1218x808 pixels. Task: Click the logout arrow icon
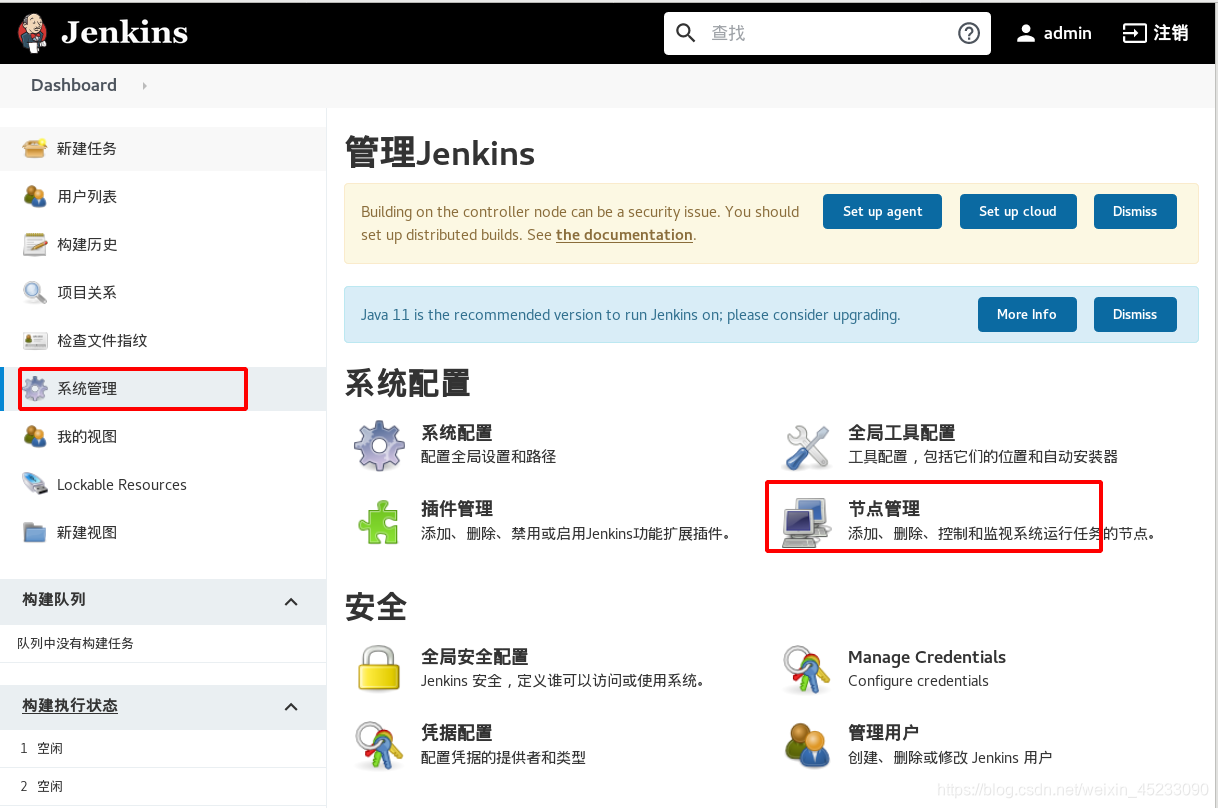coord(1134,33)
